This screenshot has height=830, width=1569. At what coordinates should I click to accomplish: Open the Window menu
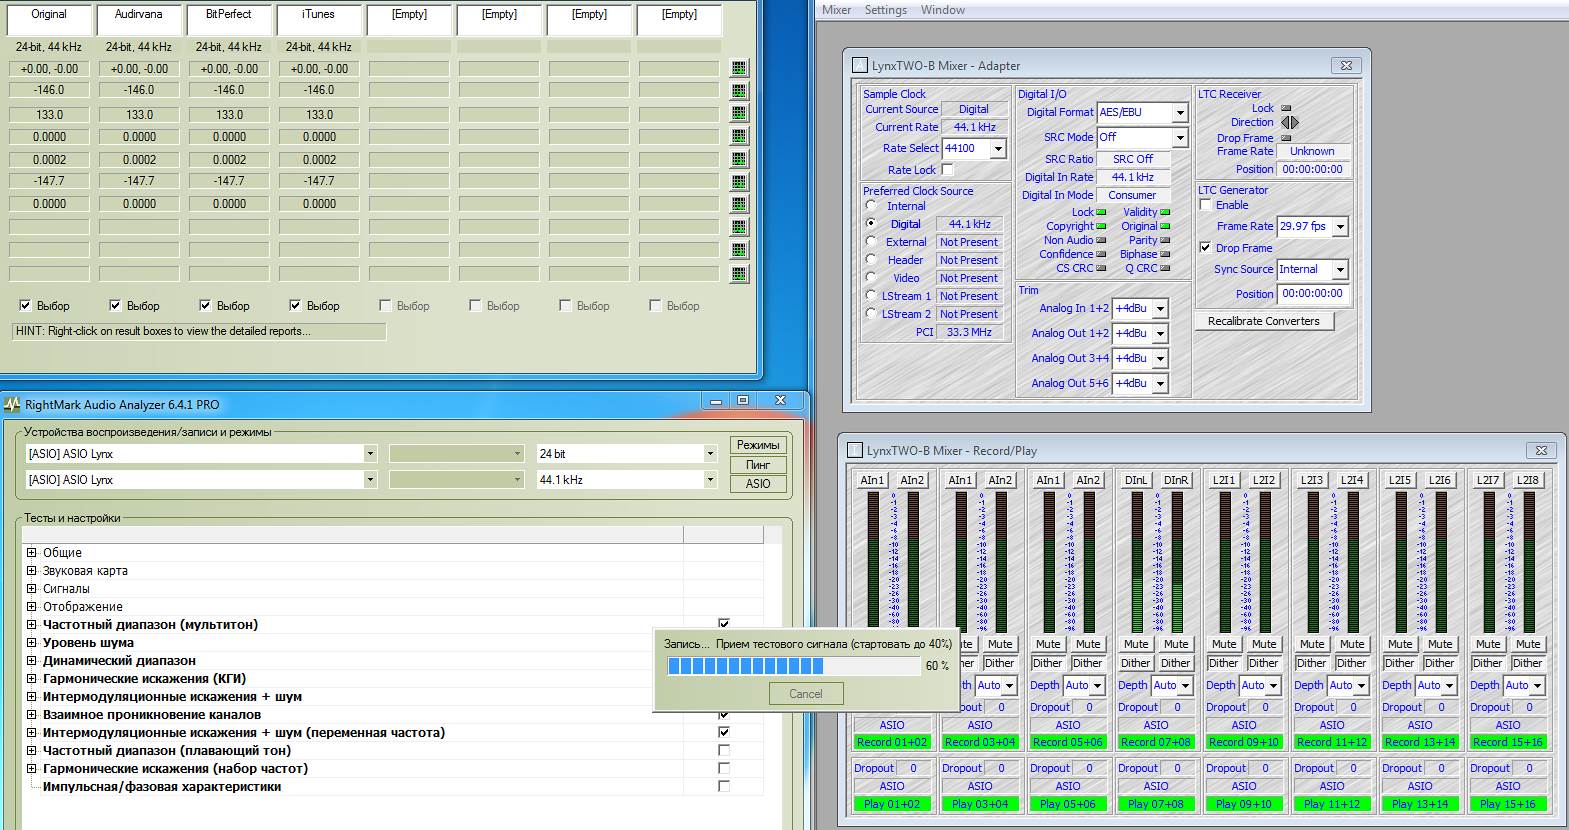[x=942, y=10]
